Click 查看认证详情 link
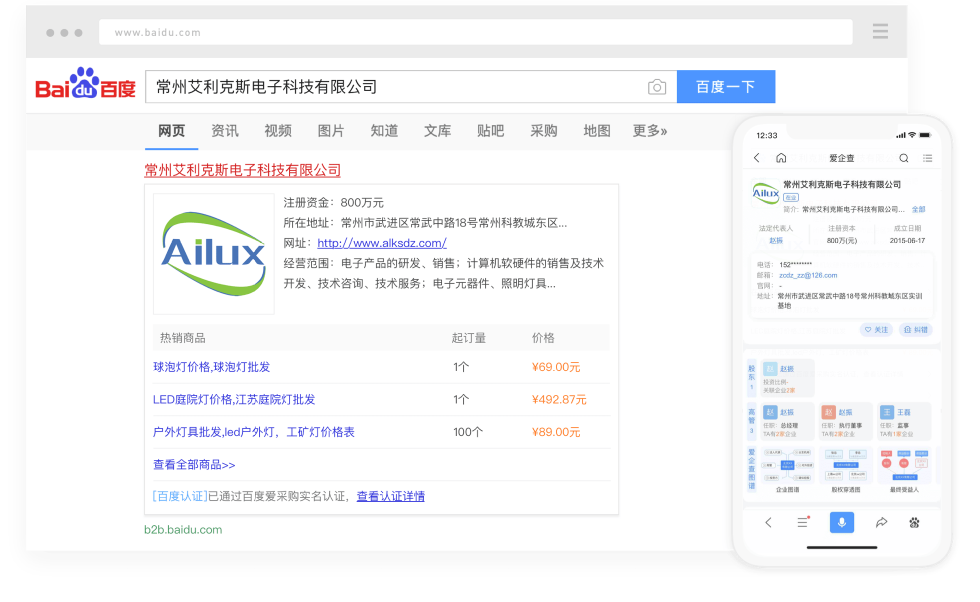Image resolution: width=980 pixels, height=602 pixels. pyautogui.click(x=391, y=496)
